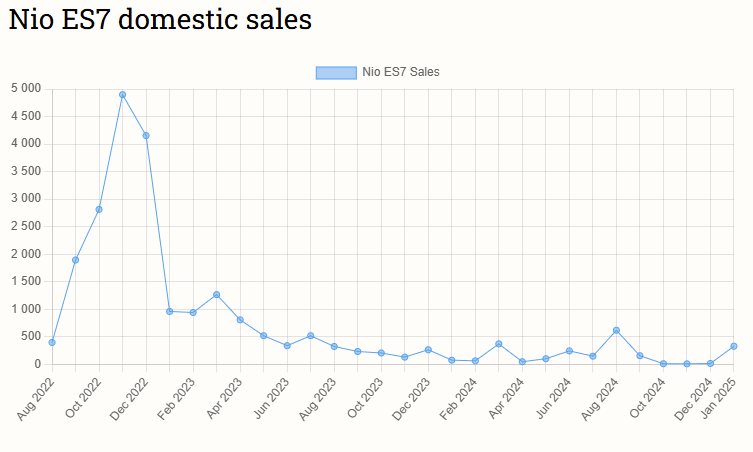Viewport: 753px width, 452px height.
Task: Click the '5 000' y-axis label
Action: coord(25,89)
